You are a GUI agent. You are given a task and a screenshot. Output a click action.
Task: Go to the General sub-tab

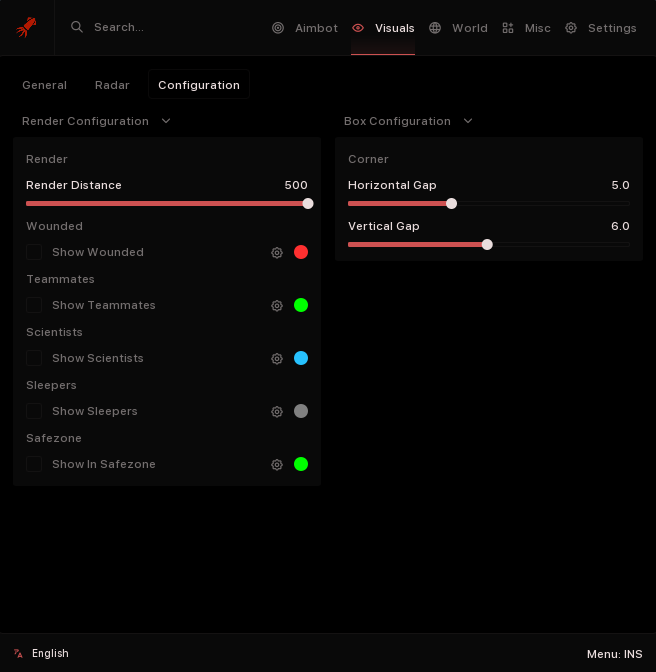pyautogui.click(x=44, y=85)
